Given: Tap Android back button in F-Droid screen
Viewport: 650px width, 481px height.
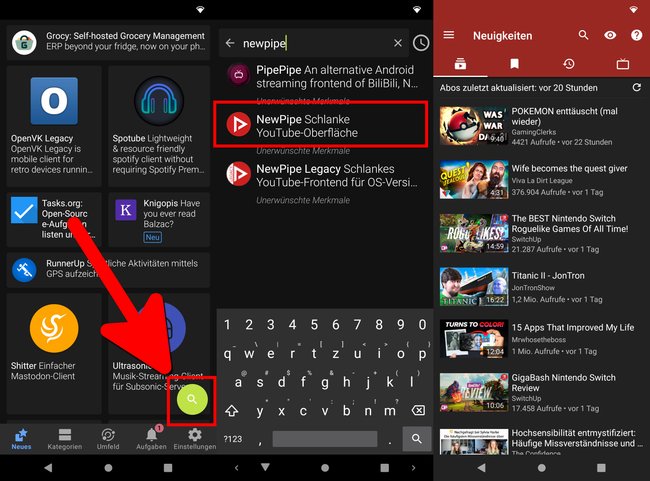Looking at the screenshot, I should point(49,468).
